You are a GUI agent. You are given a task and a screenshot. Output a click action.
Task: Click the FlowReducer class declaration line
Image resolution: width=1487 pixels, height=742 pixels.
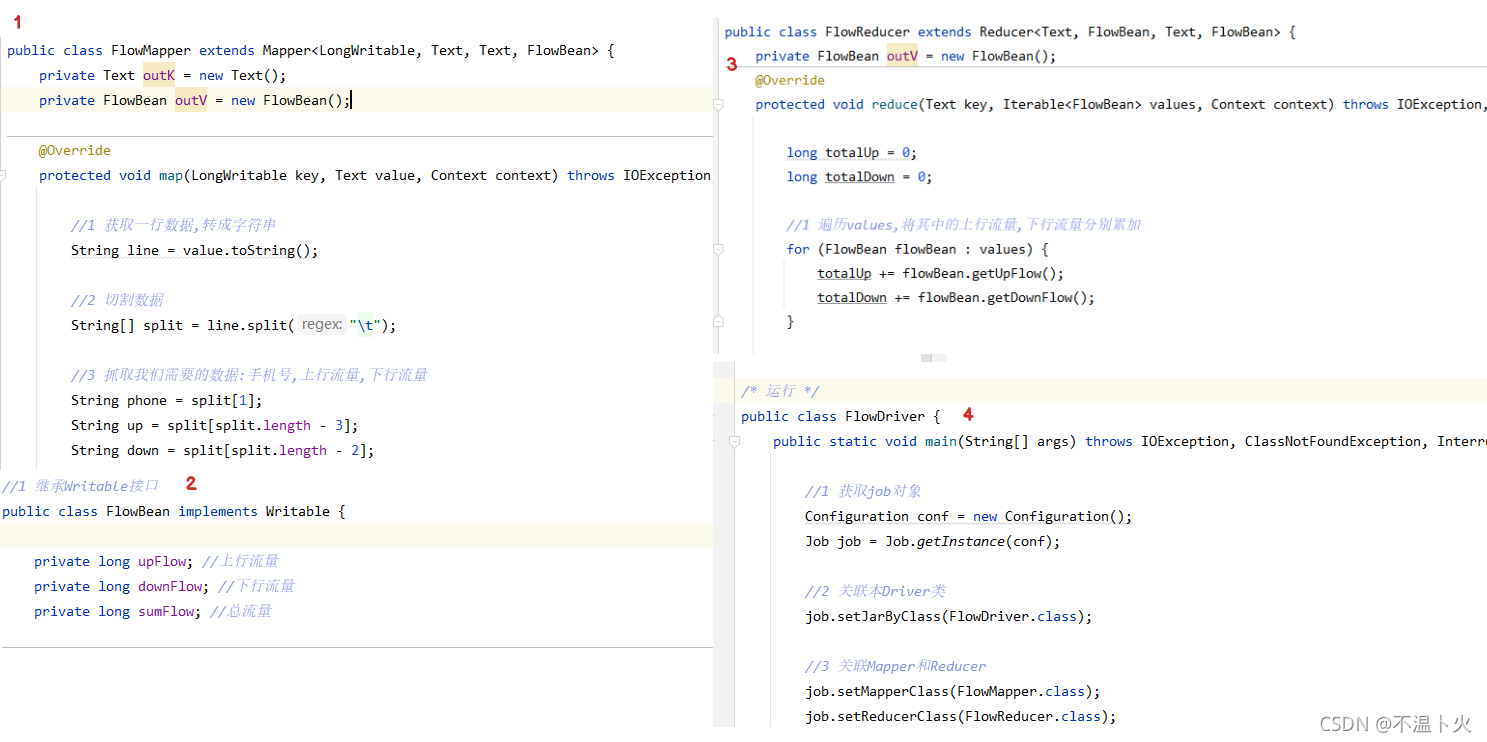click(1010, 32)
